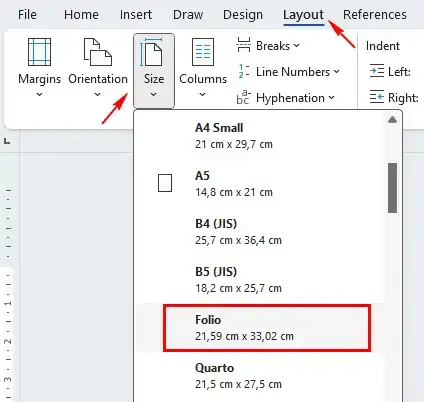Click the Columns icon
424x402 pixels.
[x=203, y=52]
